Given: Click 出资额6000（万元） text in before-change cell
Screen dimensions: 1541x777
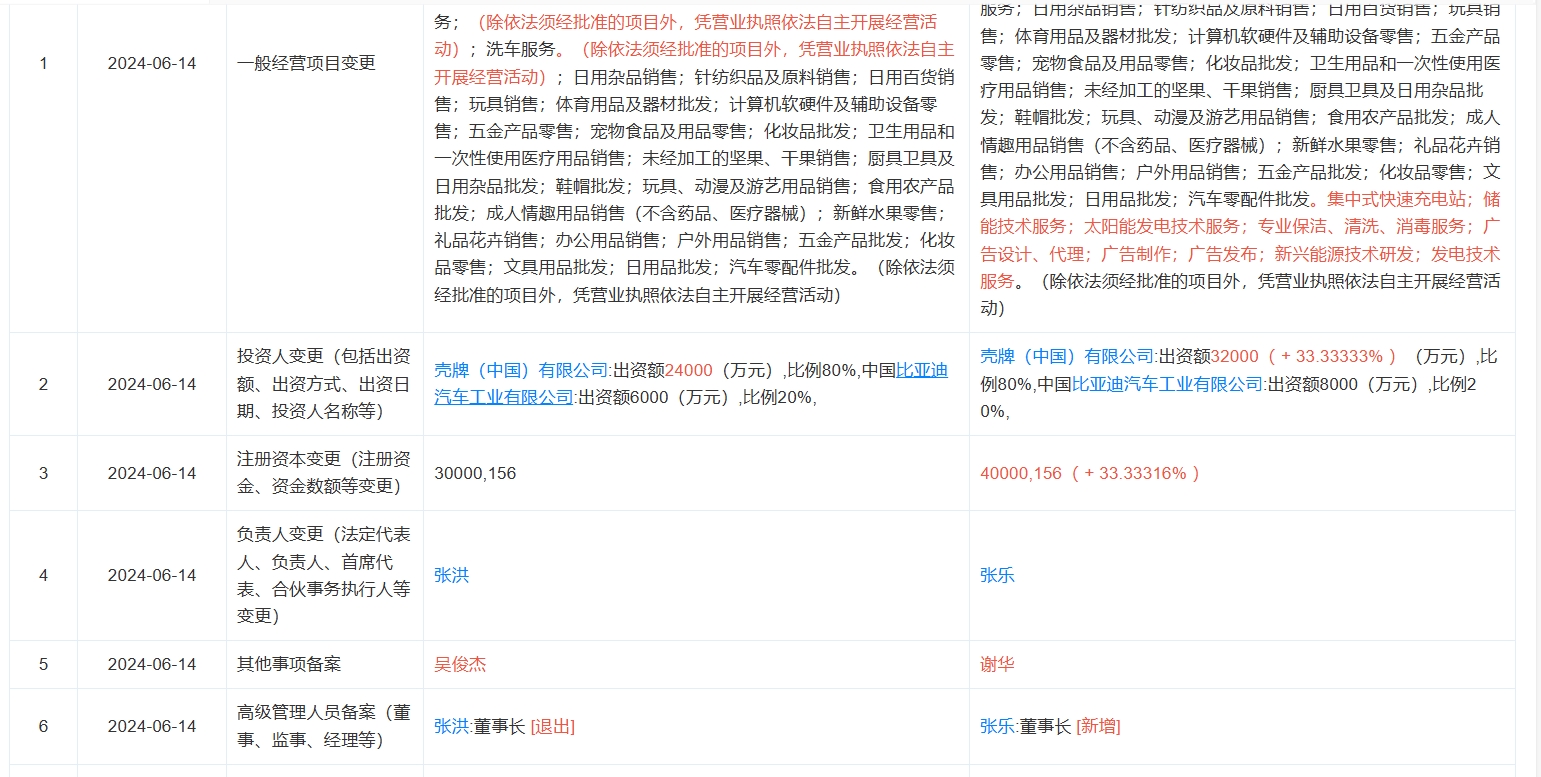Looking at the screenshot, I should click(x=657, y=397).
